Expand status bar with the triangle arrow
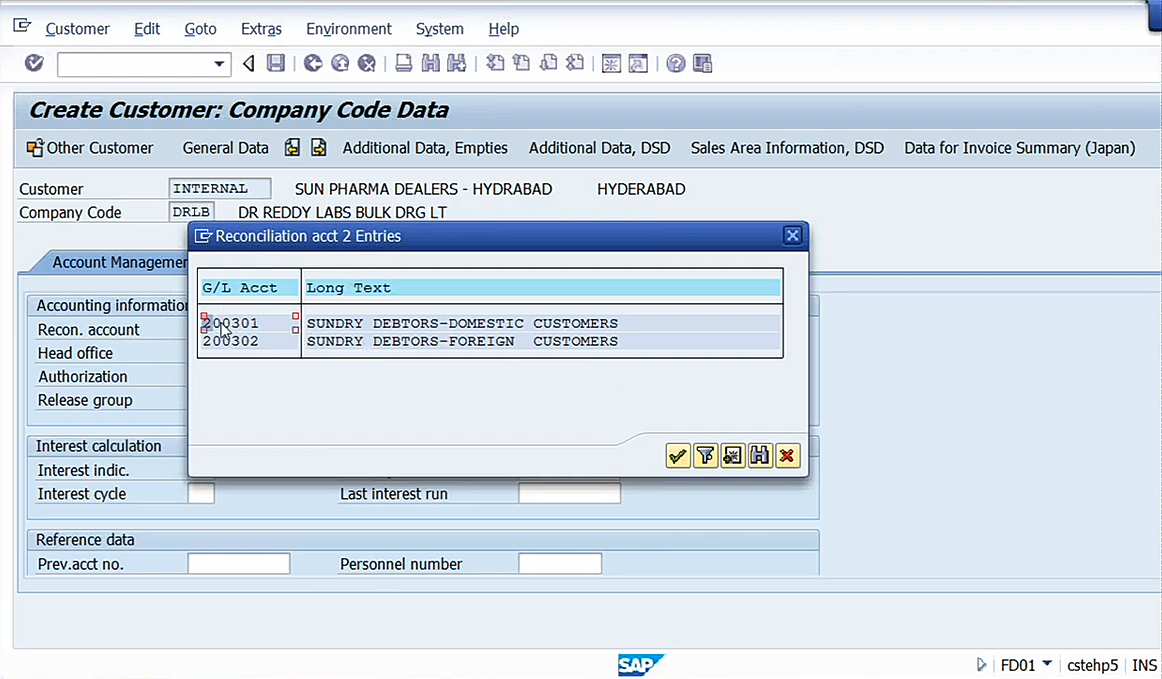The width and height of the screenshot is (1162, 679). 981,665
